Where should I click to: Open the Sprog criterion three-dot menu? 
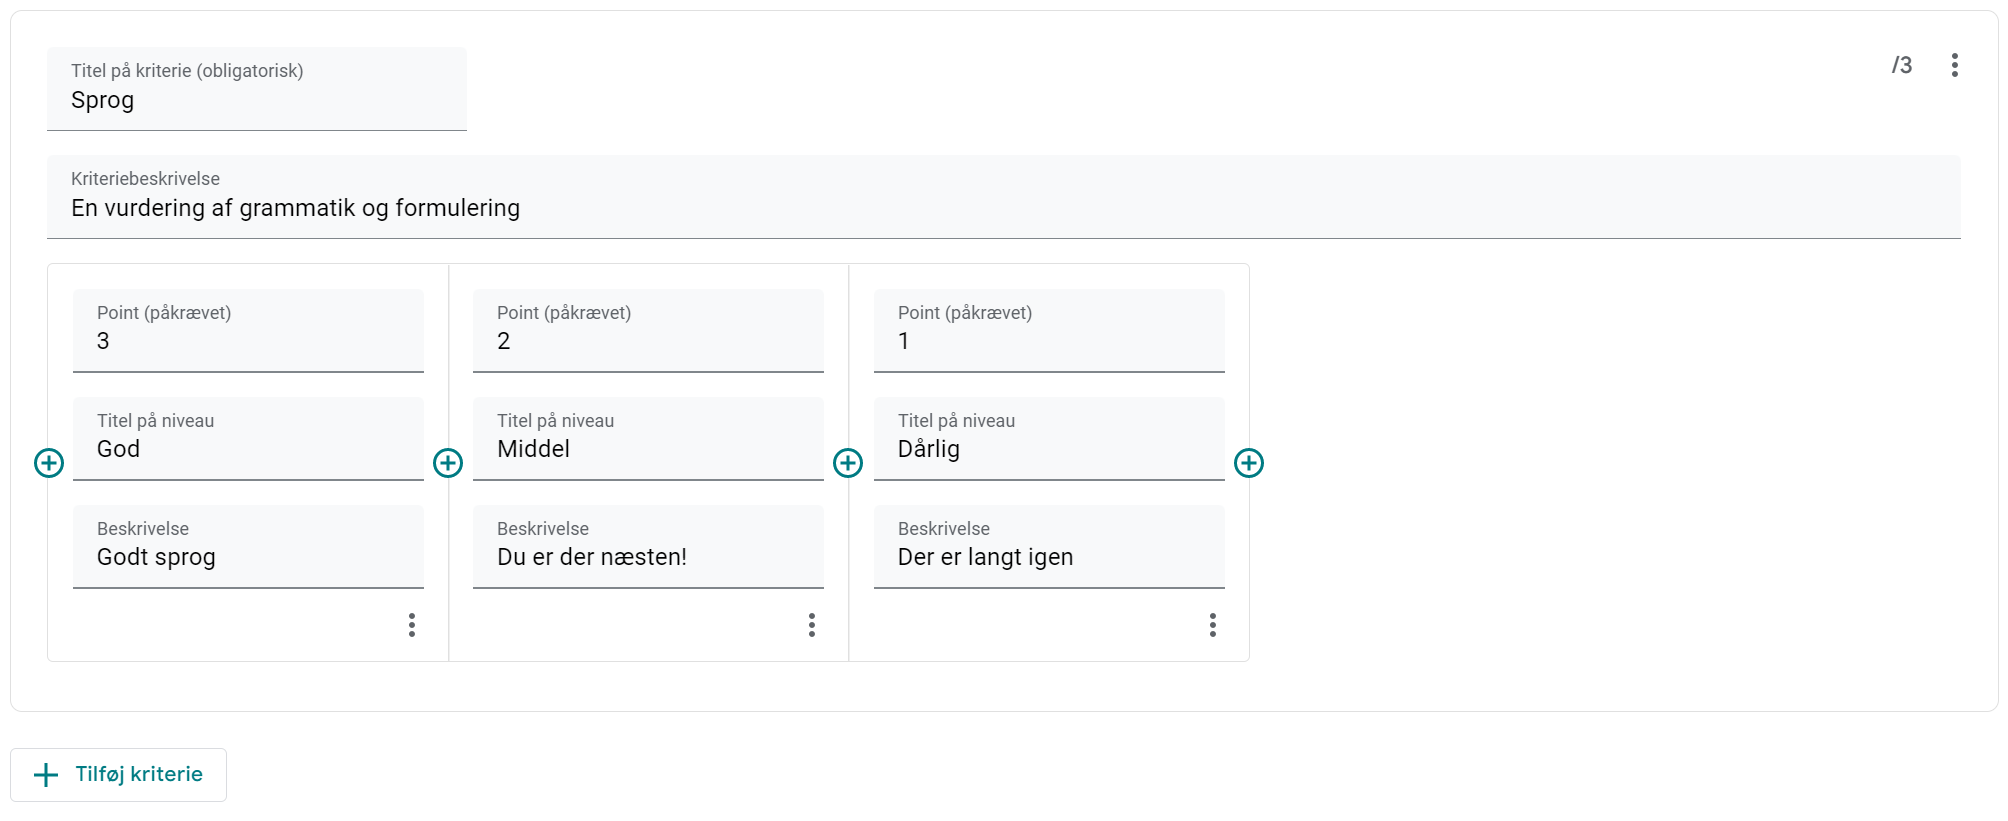(x=1954, y=65)
